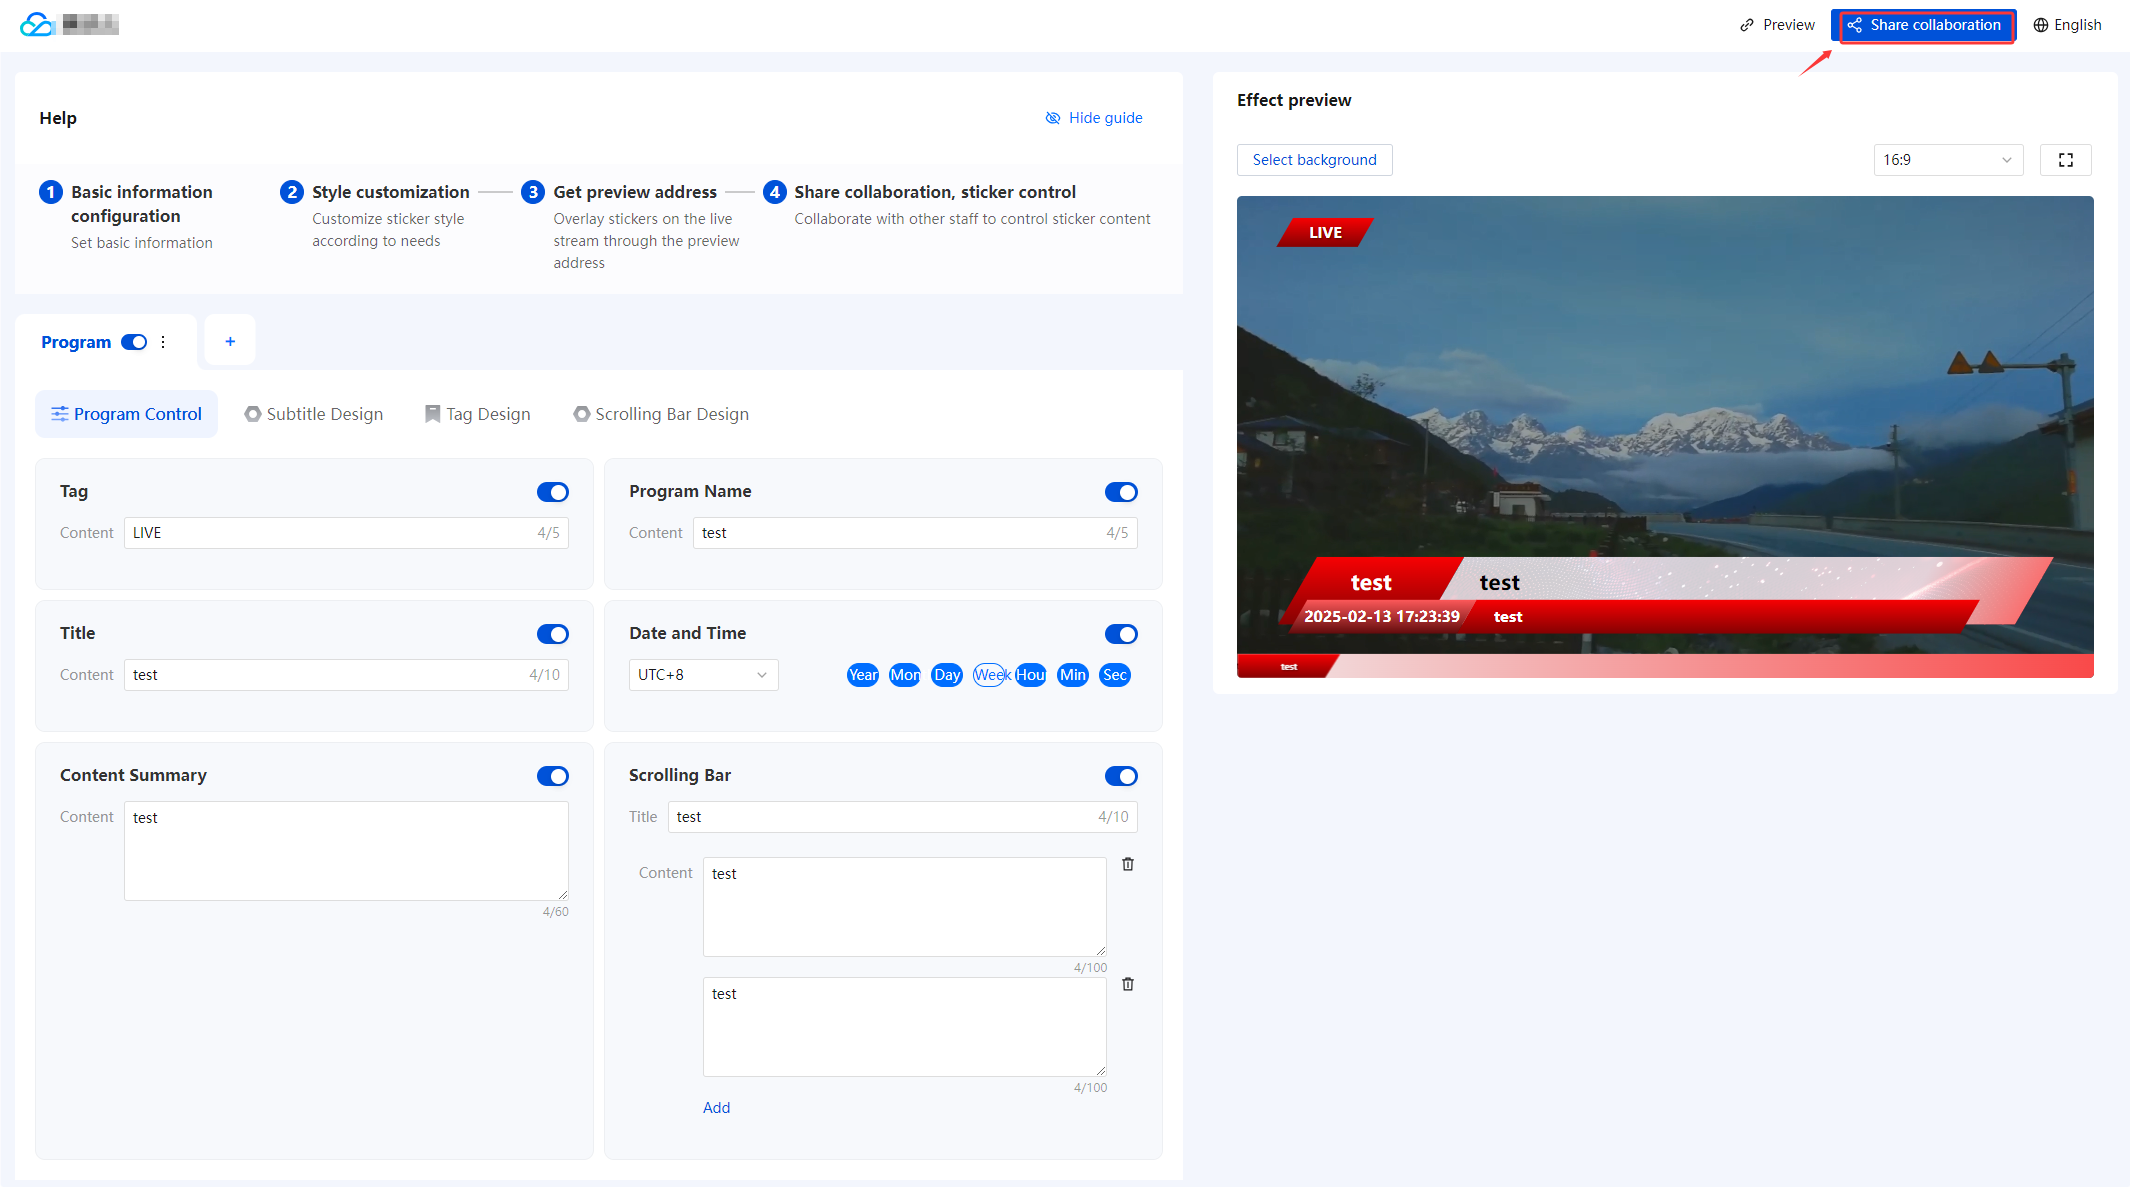Click the fullscreen preview icon
2130x1187 pixels.
tap(2065, 160)
